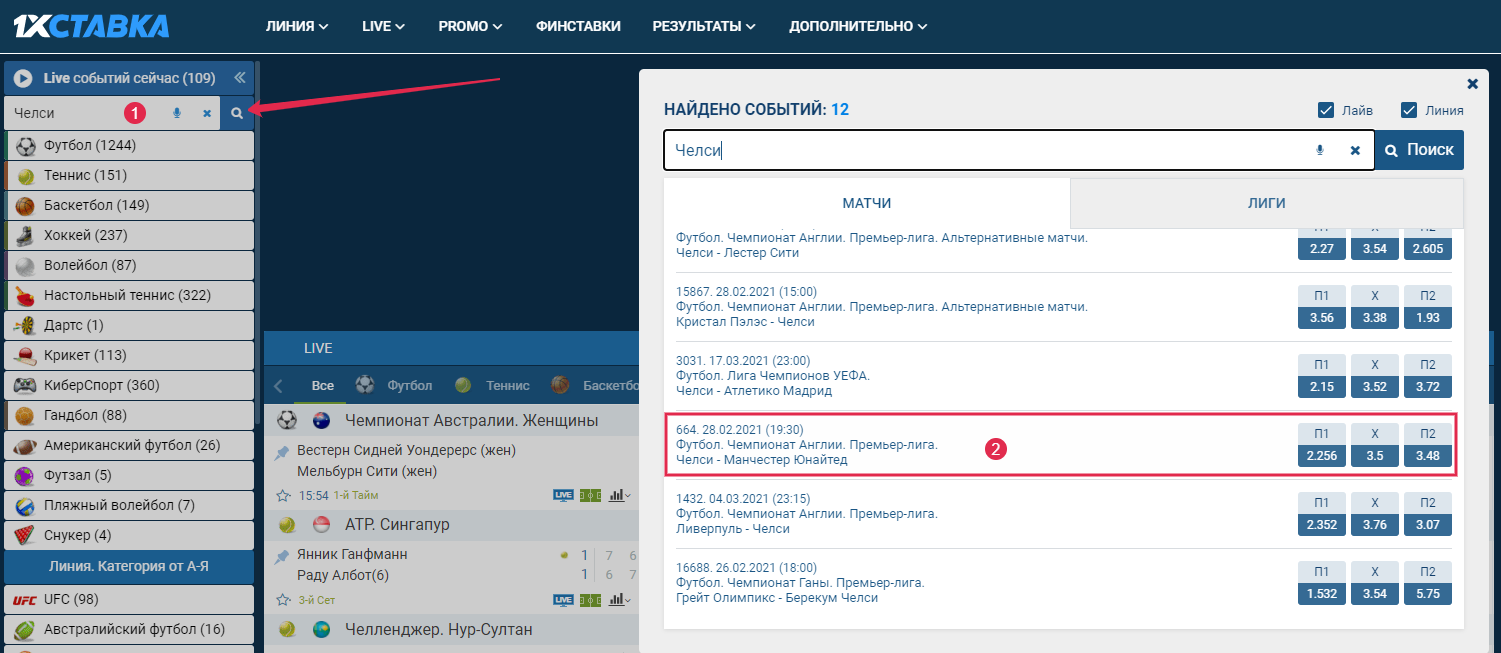Go to ФИНСТАВКИ page
This screenshot has height=653, width=1501.
point(578,26)
